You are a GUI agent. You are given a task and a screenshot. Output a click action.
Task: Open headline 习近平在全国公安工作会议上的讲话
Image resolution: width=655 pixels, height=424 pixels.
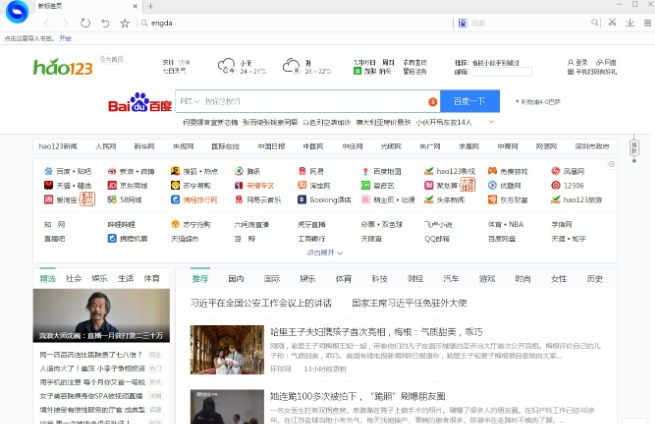point(261,303)
